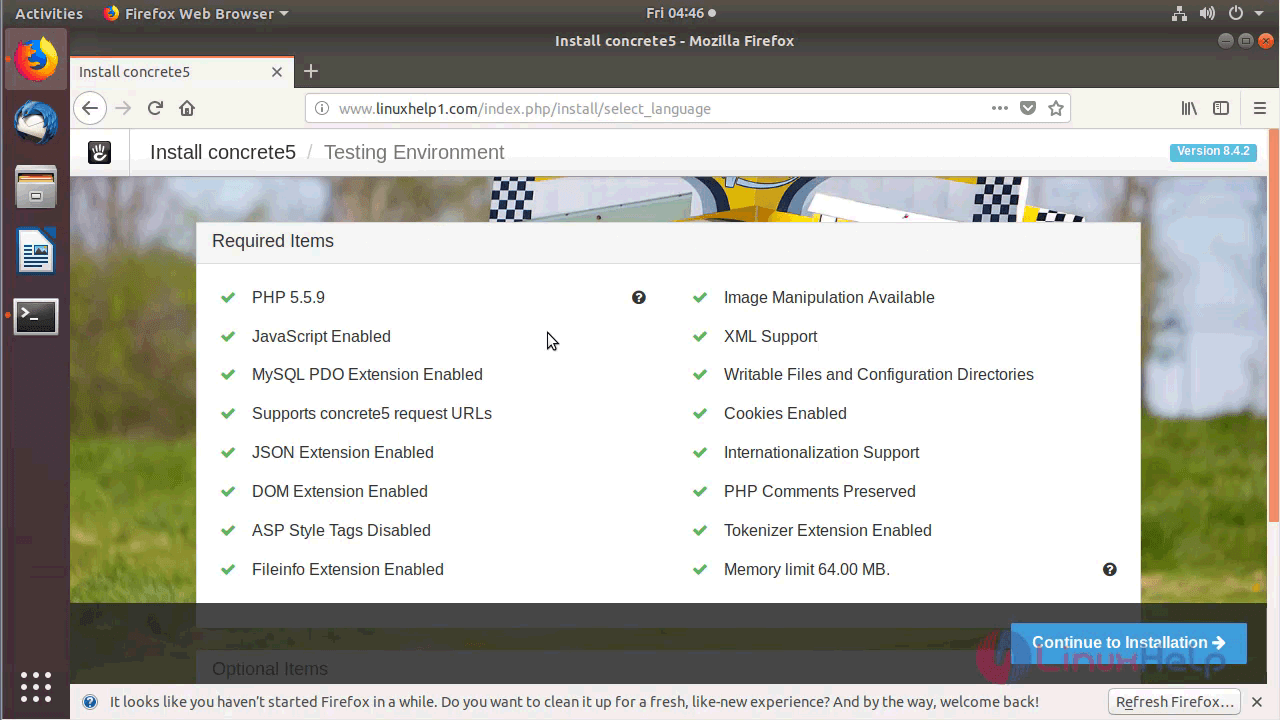Bookmark this page with the star
Image resolution: width=1280 pixels, height=720 pixels.
(x=1056, y=108)
